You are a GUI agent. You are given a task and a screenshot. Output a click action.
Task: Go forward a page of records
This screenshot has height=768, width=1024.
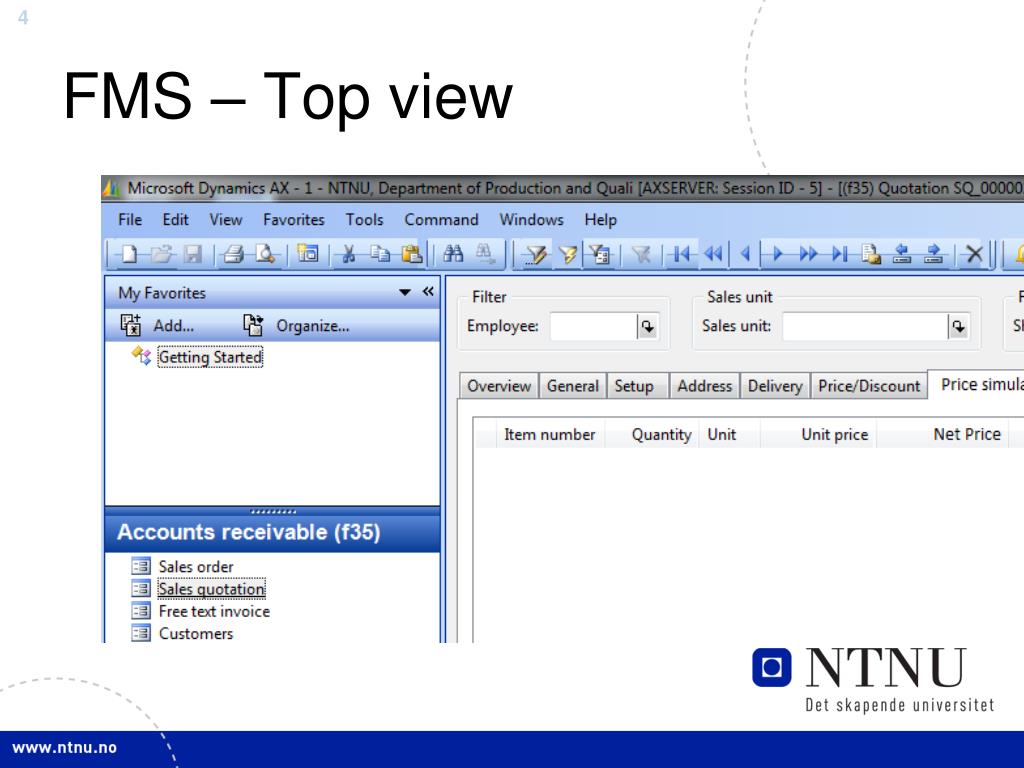pos(808,253)
